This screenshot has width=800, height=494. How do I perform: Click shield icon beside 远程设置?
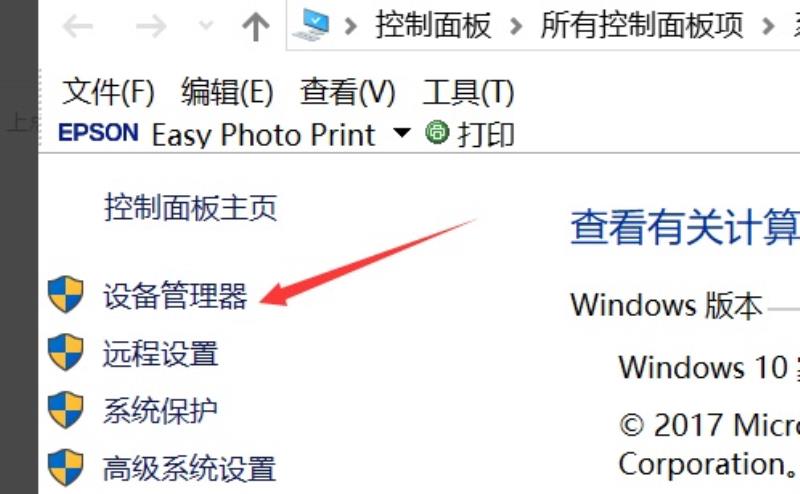[65, 352]
